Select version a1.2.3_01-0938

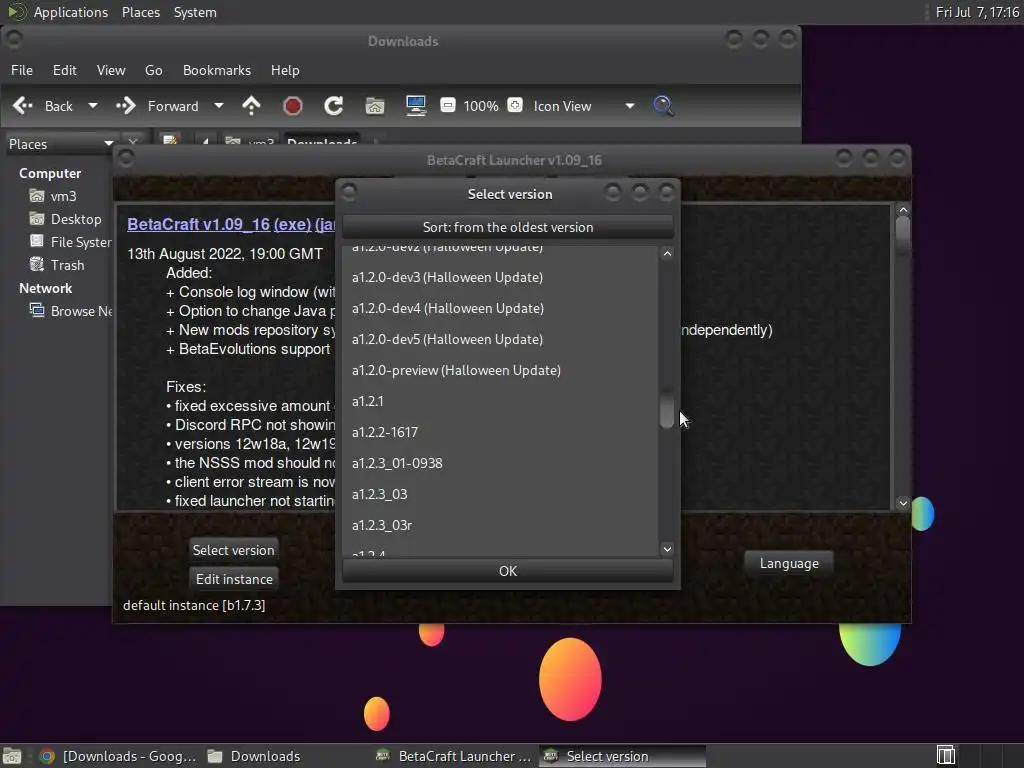(x=500, y=463)
